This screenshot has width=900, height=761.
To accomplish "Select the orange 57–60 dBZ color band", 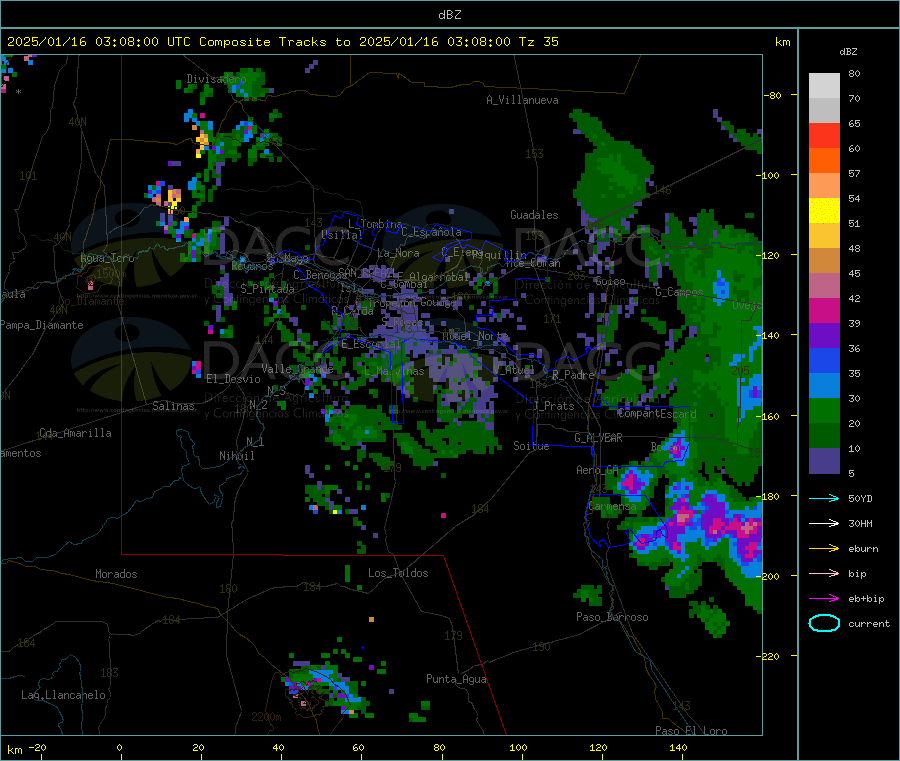I will (x=824, y=161).
